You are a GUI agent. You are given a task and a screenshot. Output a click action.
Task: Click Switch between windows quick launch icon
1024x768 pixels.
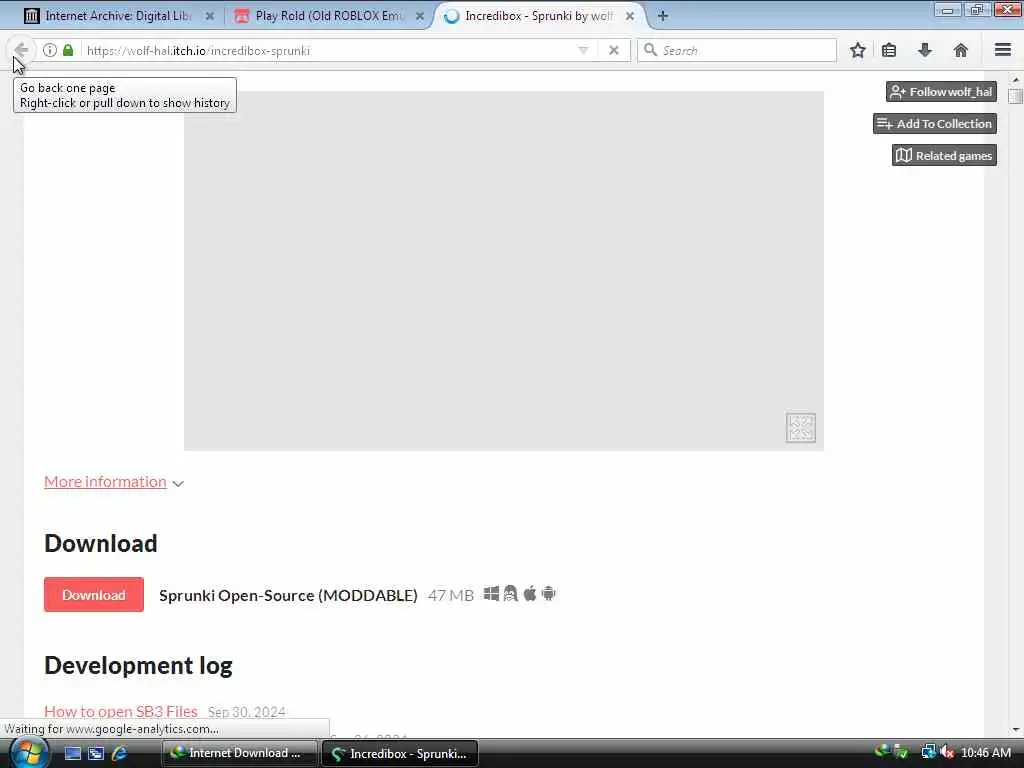coord(96,753)
